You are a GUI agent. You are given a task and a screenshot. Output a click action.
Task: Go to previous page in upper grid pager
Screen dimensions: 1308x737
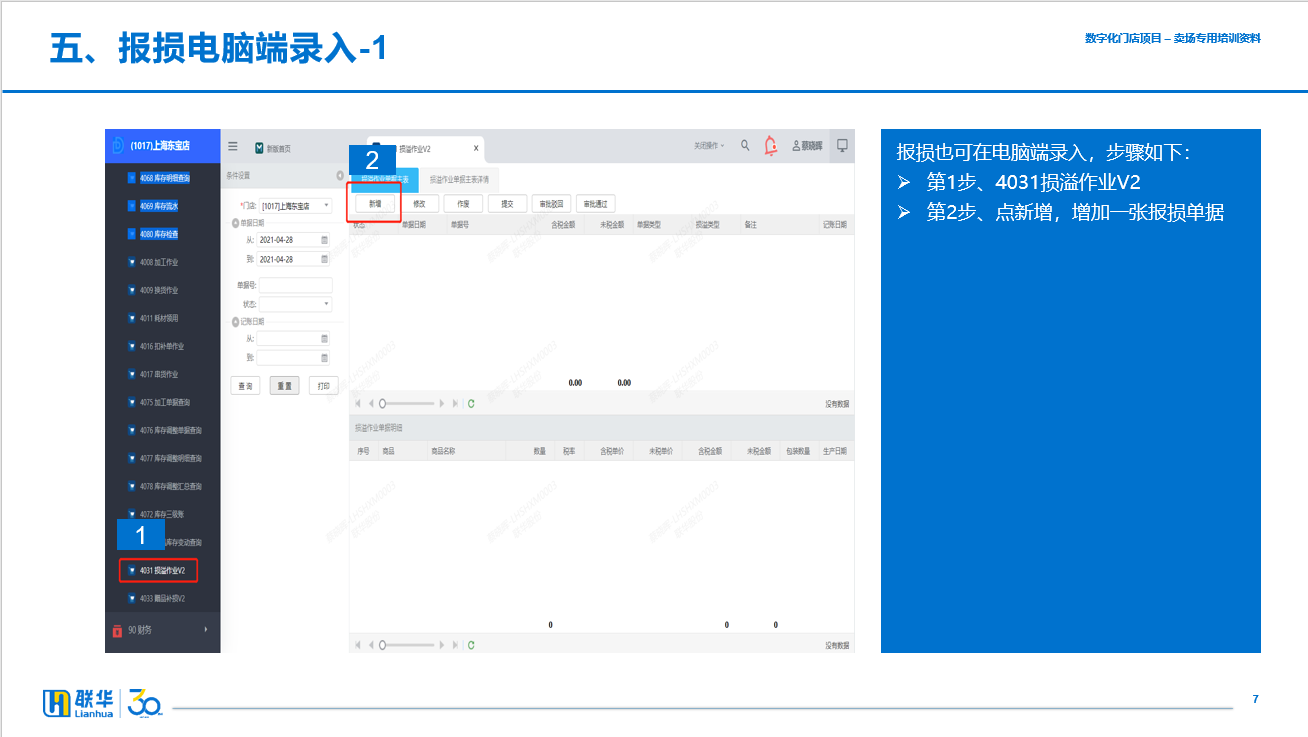tap(370, 403)
